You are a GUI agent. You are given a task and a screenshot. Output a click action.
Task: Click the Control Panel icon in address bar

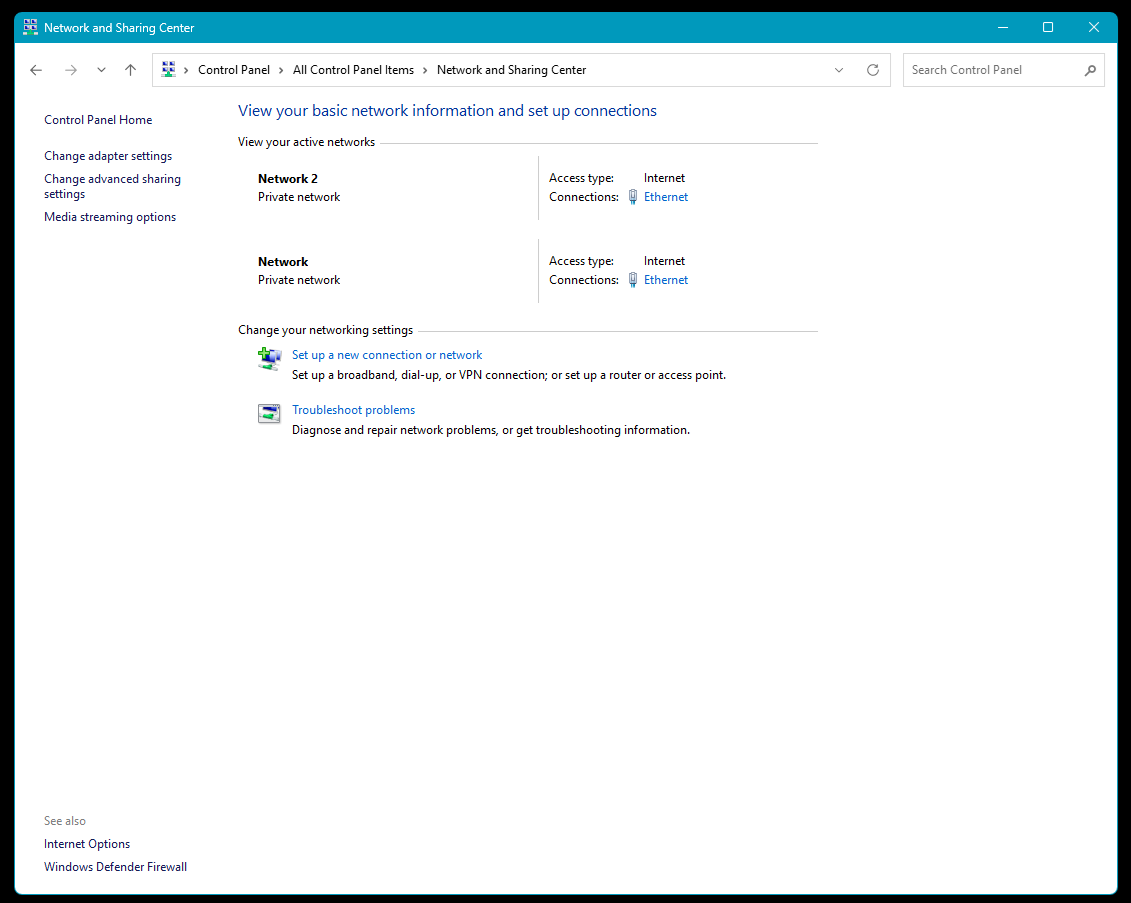coord(169,70)
